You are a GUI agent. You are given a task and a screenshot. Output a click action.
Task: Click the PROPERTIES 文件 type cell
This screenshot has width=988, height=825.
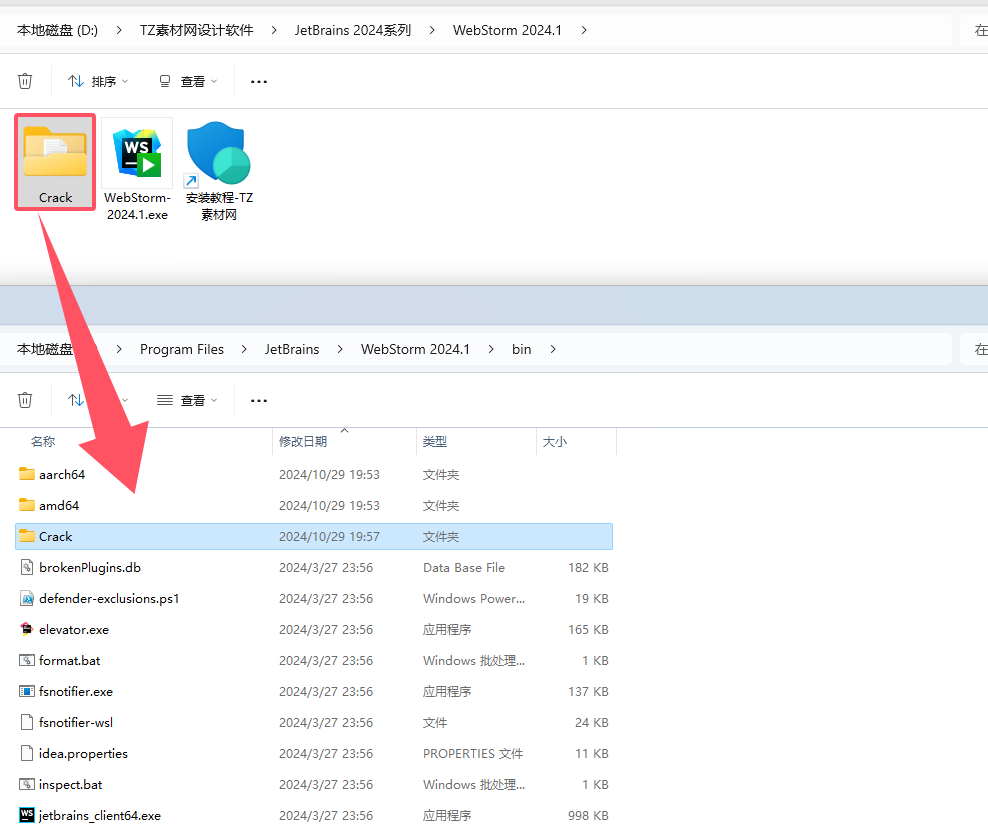pyautogui.click(x=473, y=753)
